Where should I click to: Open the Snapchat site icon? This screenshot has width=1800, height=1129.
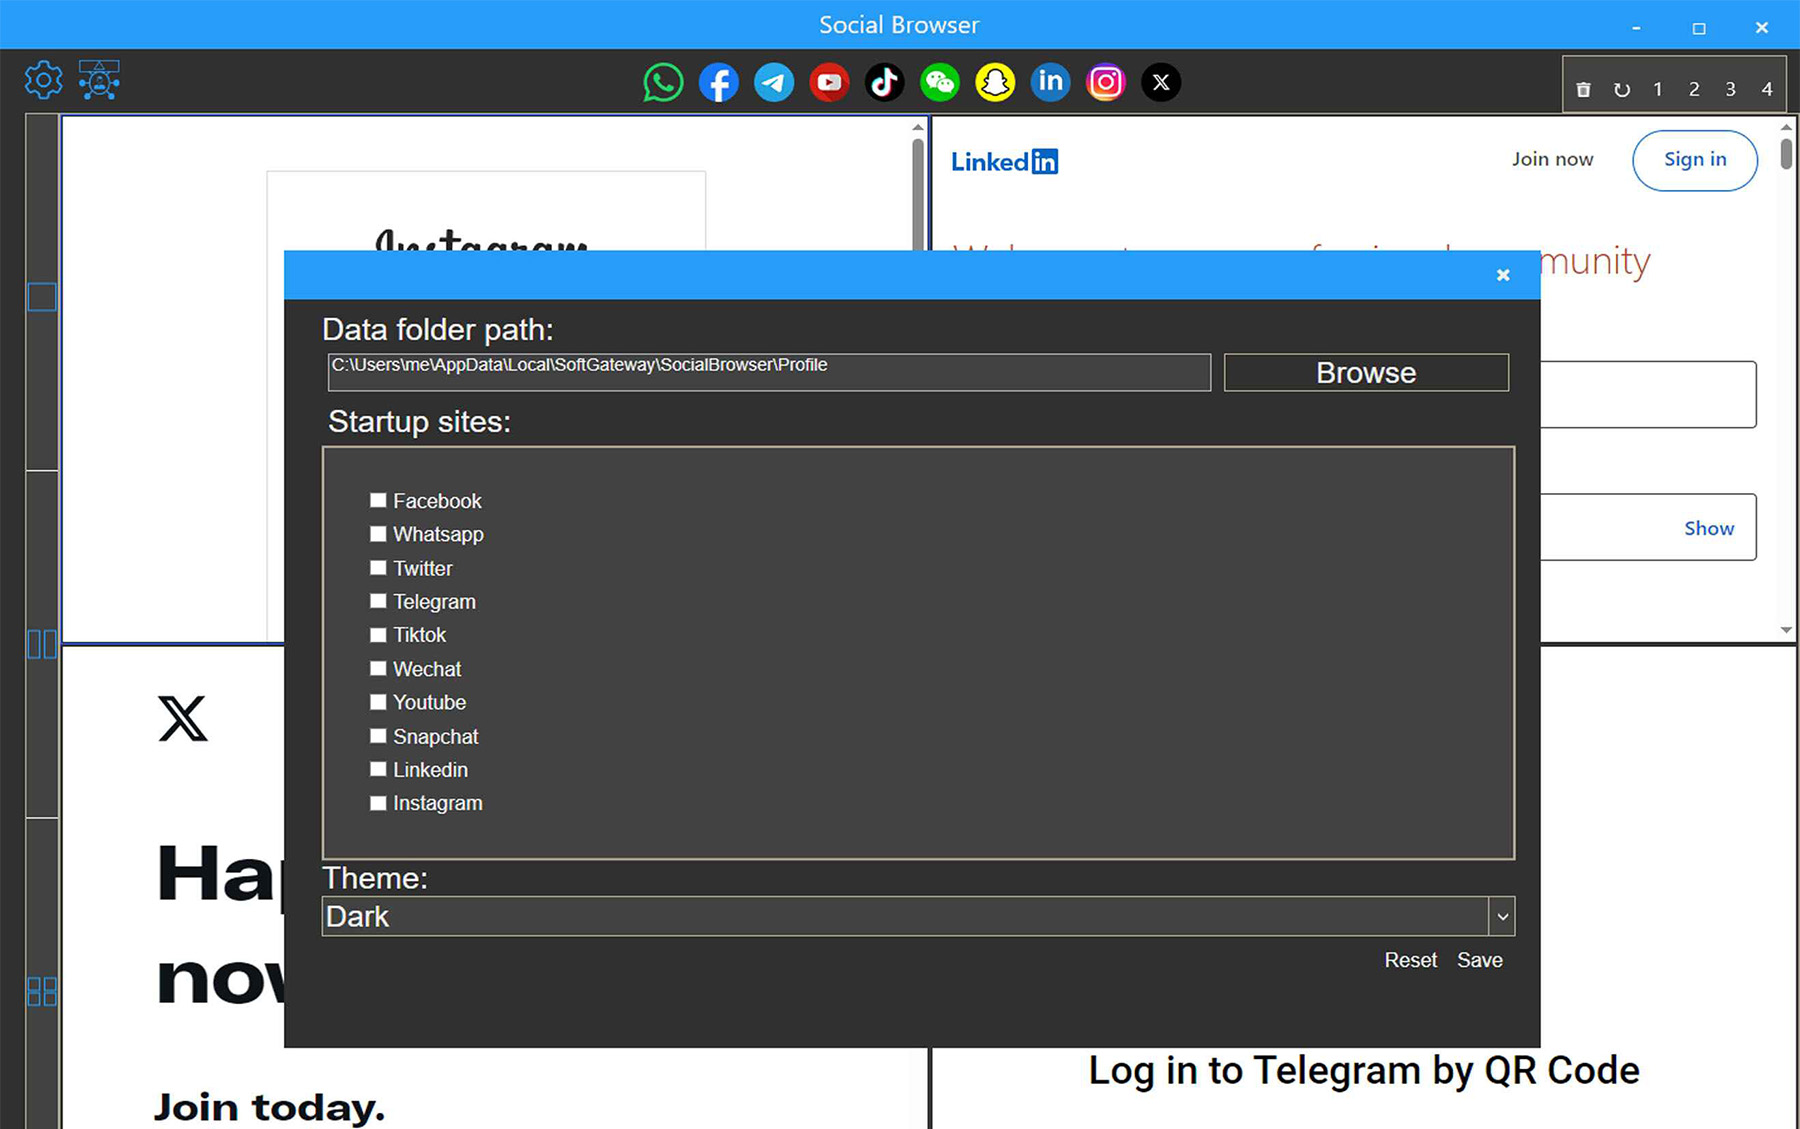pos(995,82)
